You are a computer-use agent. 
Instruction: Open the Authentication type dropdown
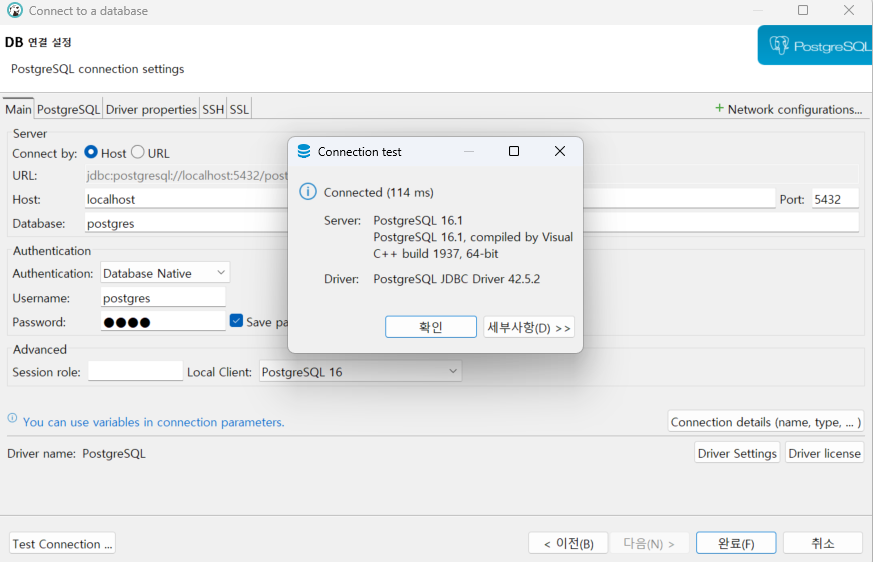click(165, 273)
